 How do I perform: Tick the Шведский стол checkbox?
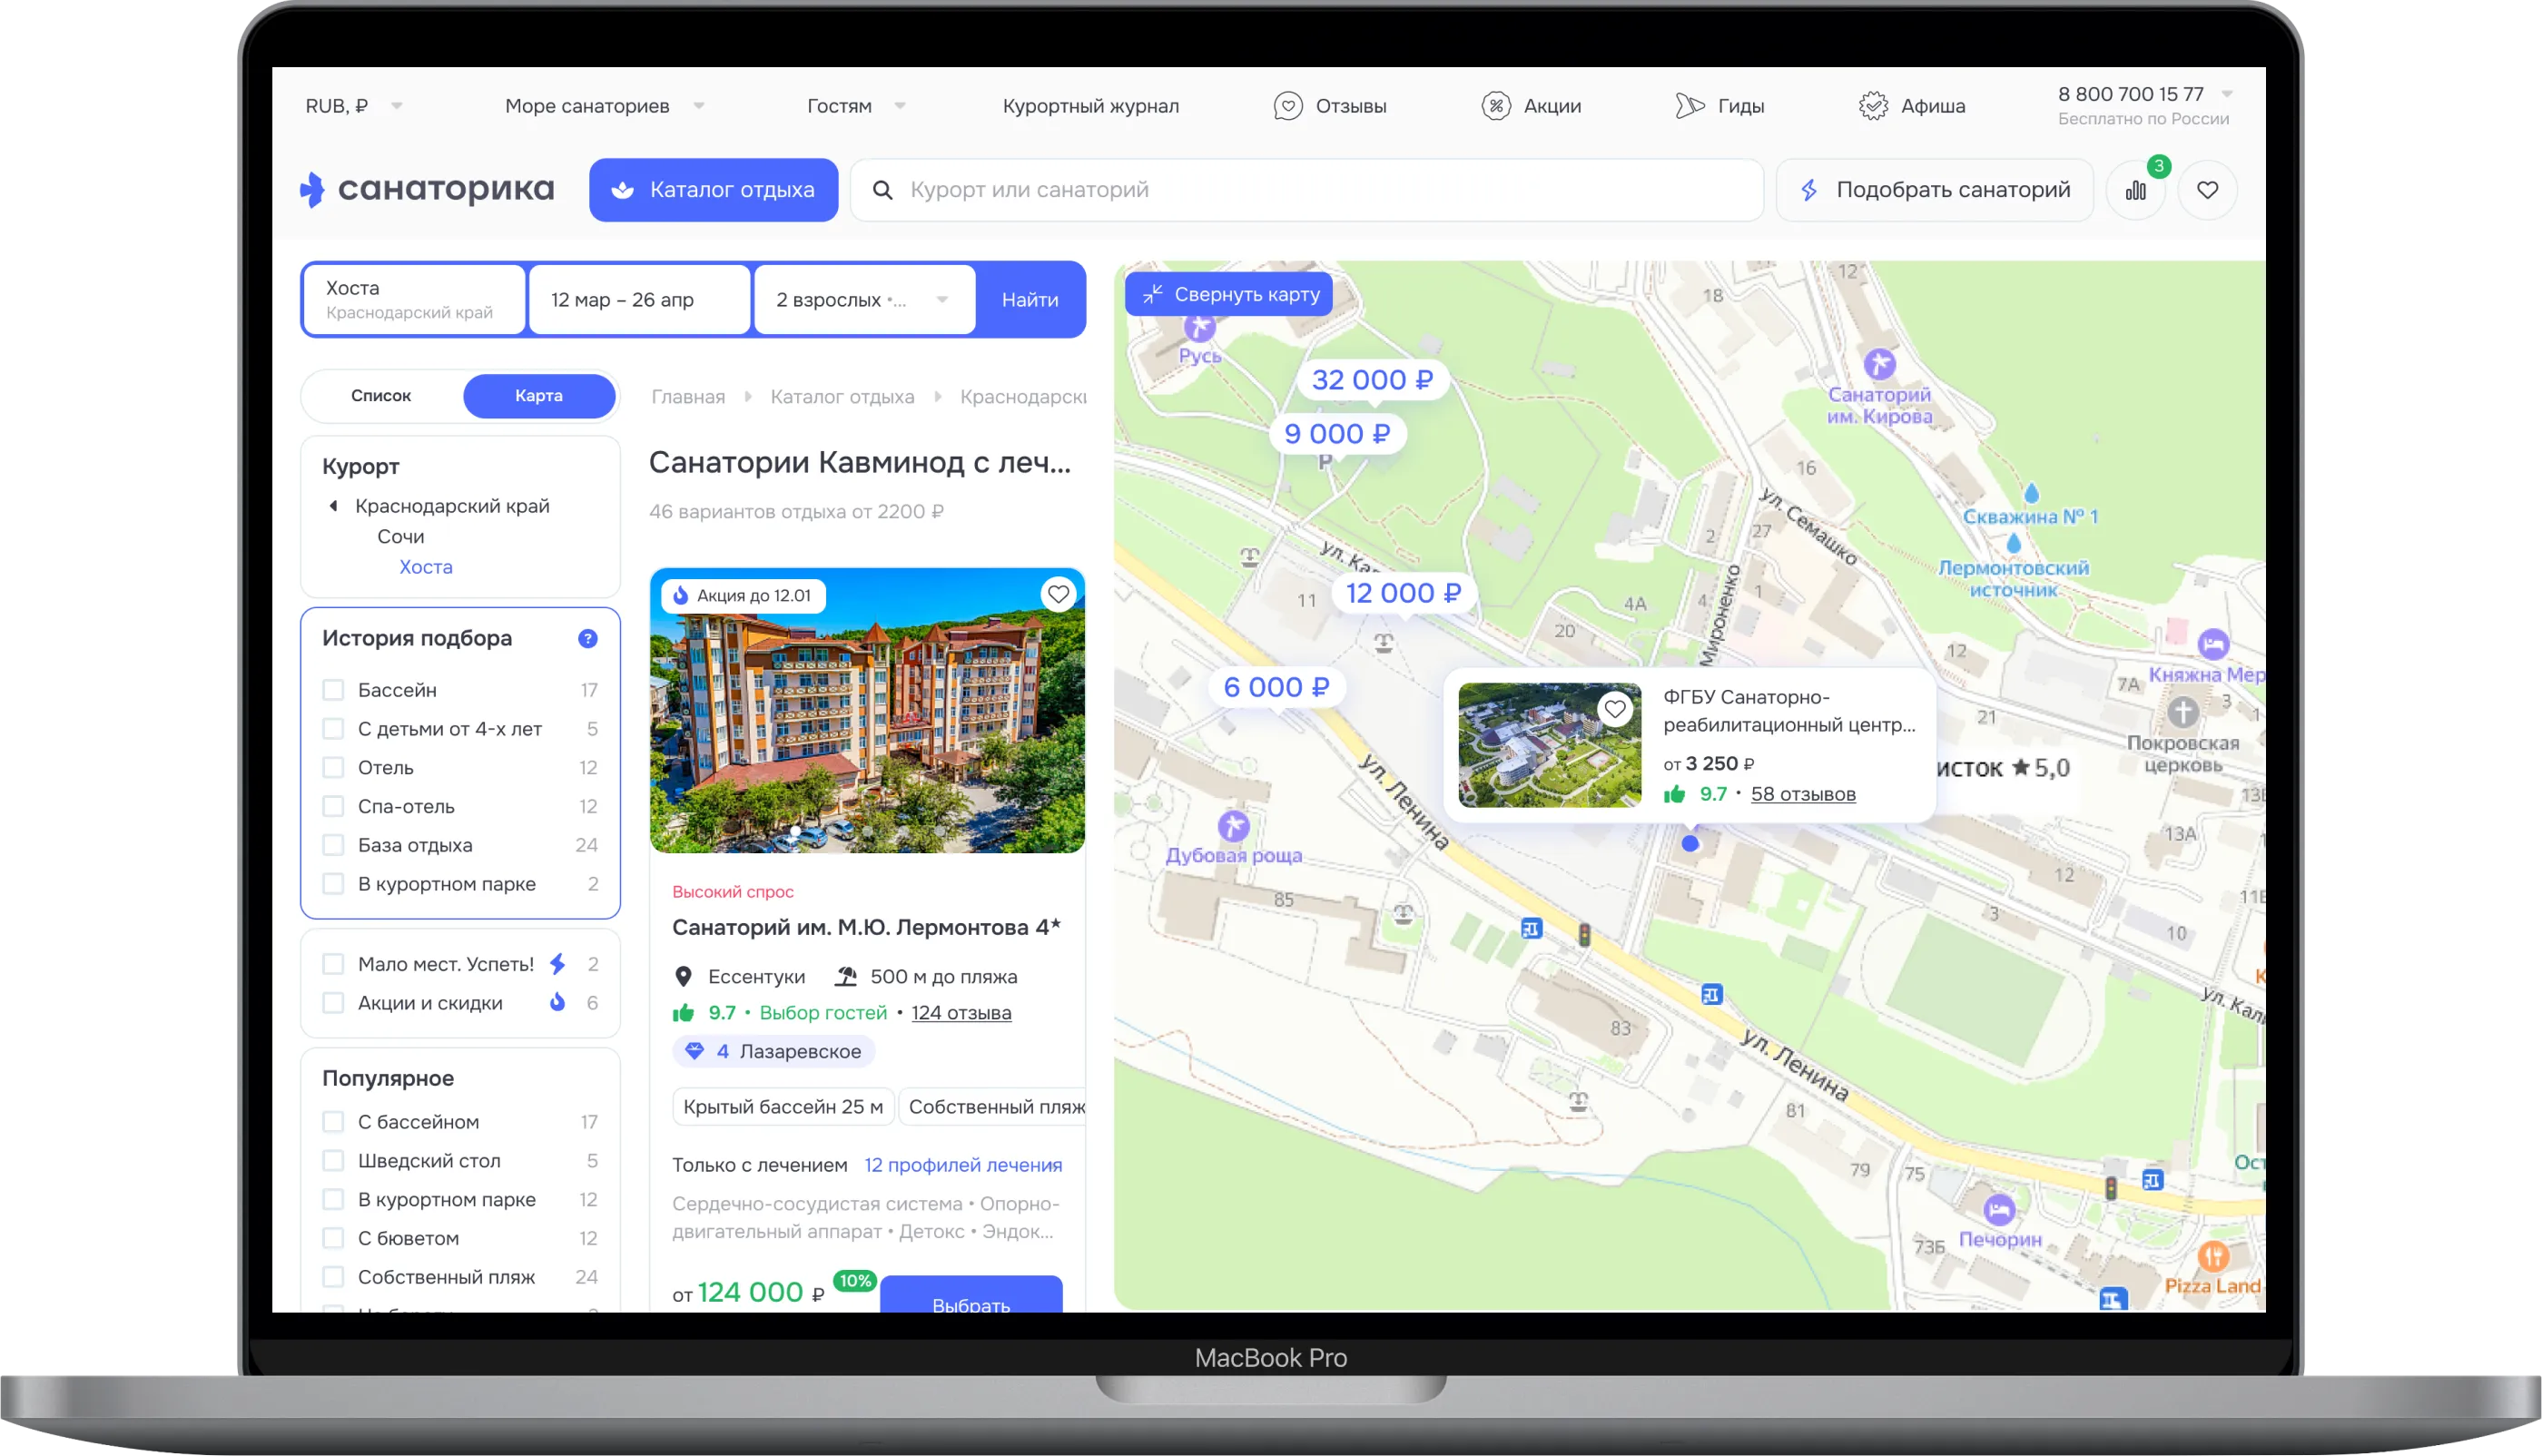[333, 1161]
